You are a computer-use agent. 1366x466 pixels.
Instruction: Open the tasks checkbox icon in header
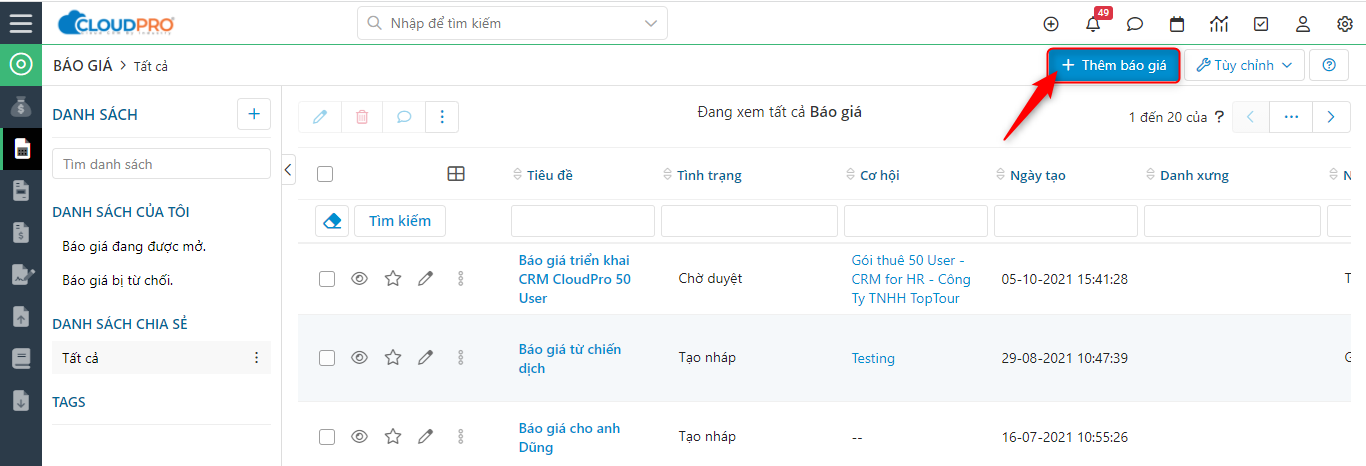pos(1261,24)
